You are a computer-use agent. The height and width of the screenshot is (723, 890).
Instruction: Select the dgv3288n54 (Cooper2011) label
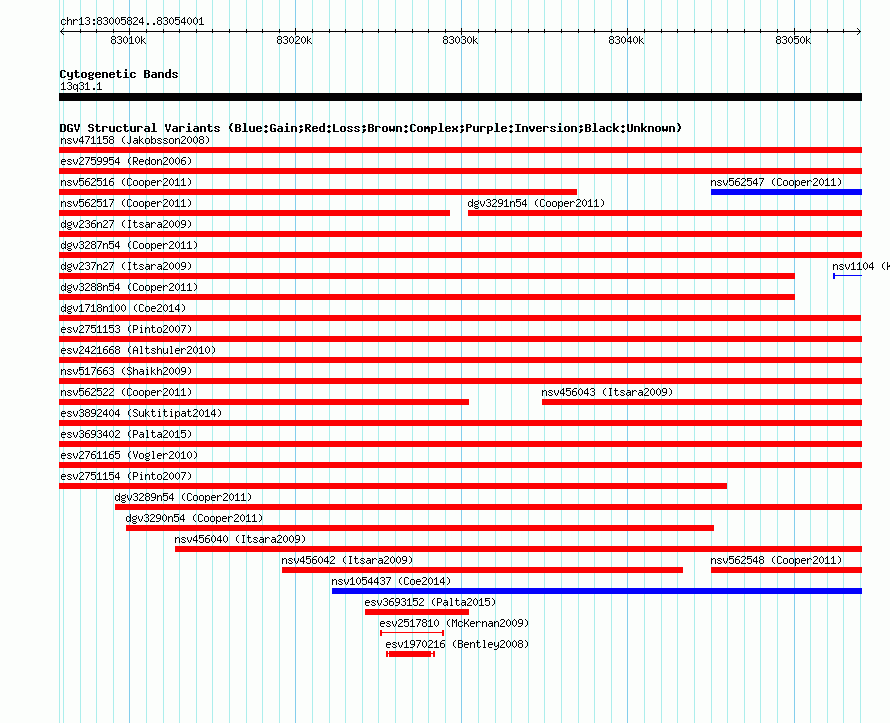[x=129, y=287]
